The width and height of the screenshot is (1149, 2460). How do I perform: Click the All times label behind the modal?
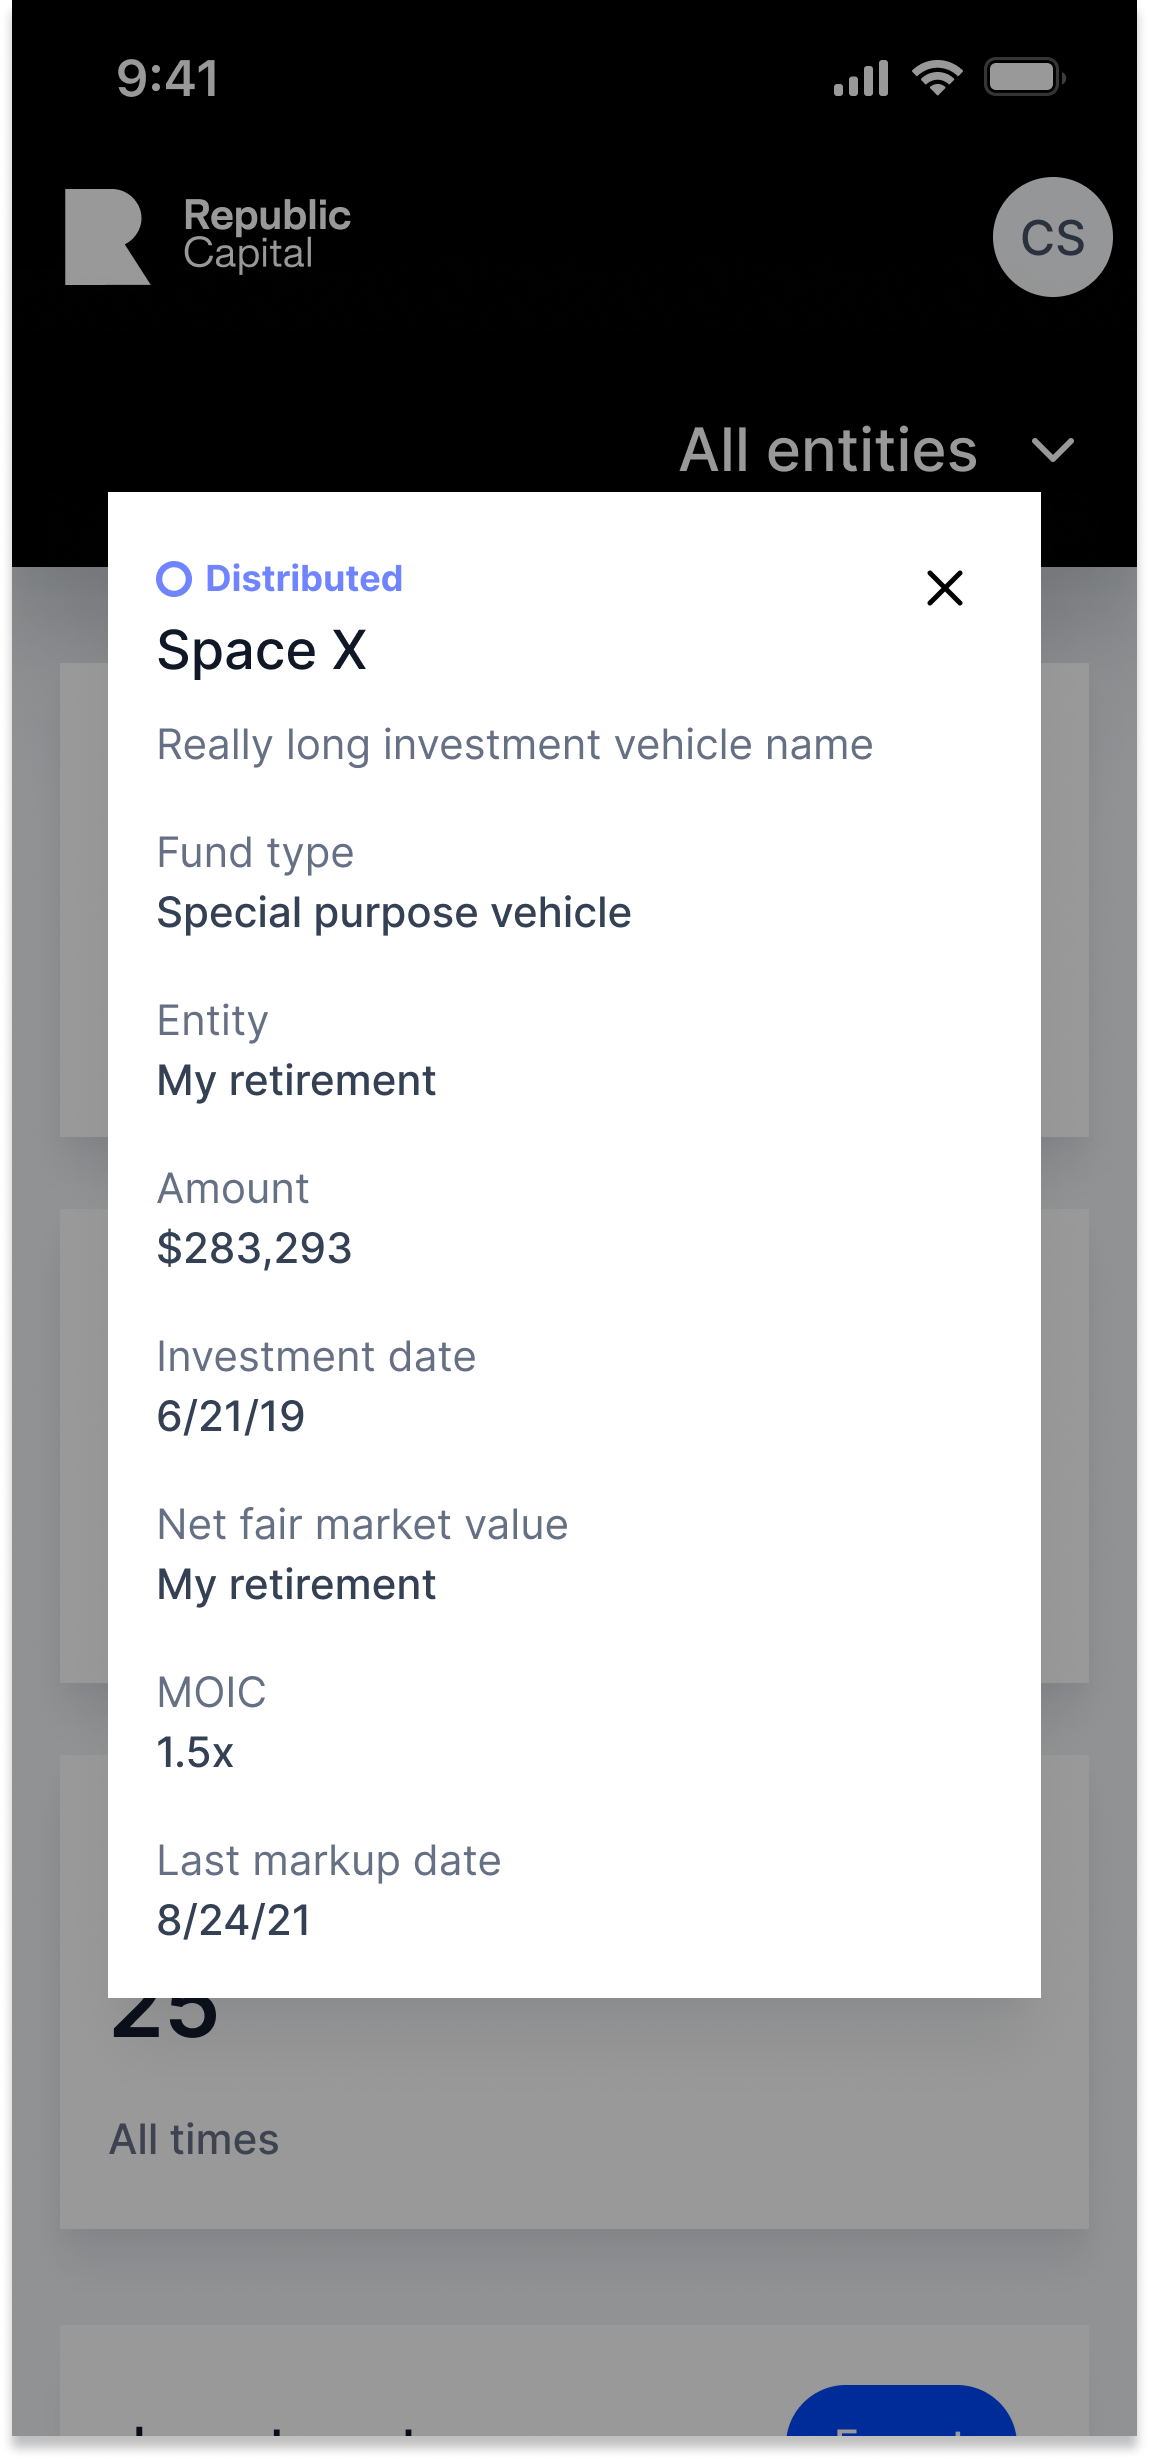[x=194, y=2141]
